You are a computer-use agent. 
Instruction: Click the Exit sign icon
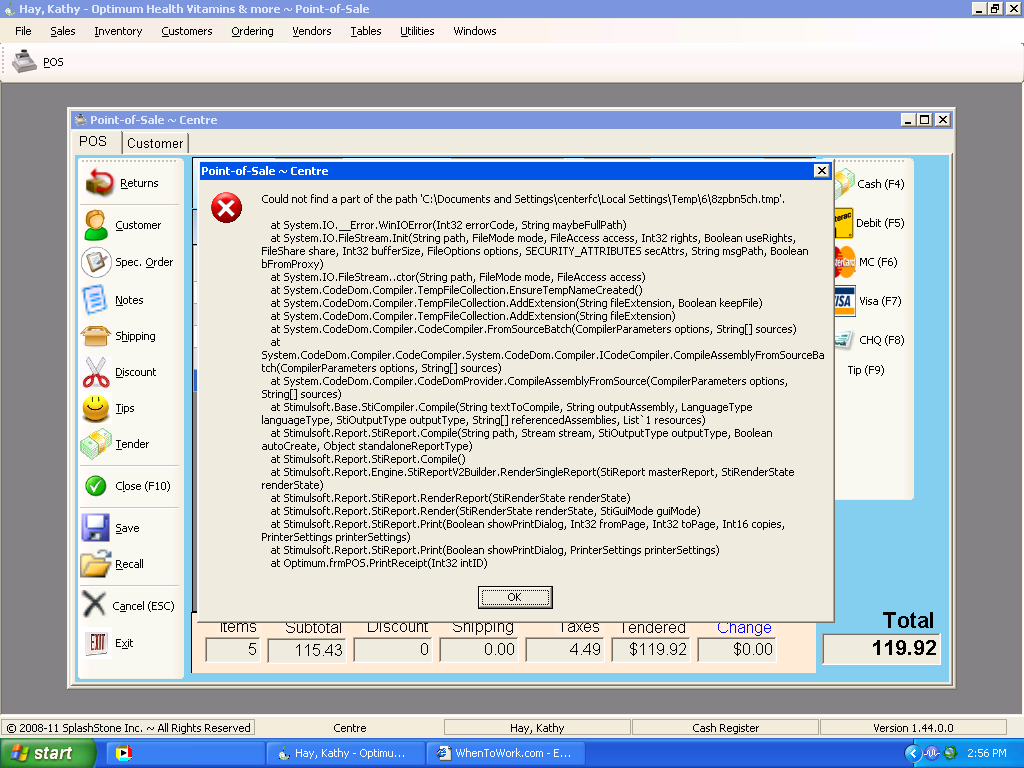click(97, 643)
